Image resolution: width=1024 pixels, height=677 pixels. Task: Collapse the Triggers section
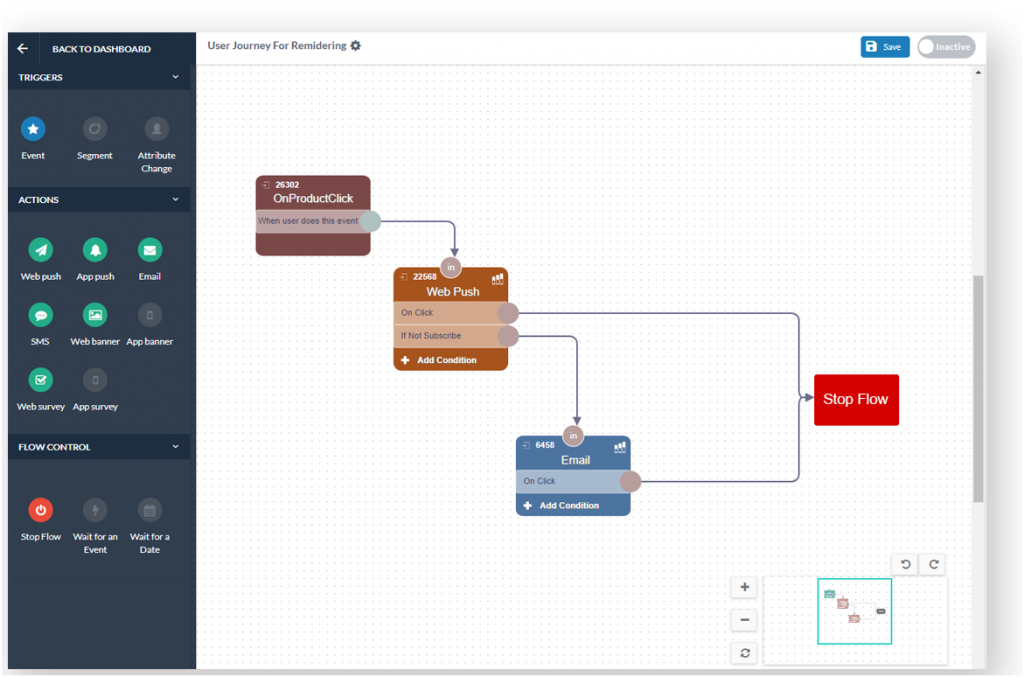(x=176, y=77)
